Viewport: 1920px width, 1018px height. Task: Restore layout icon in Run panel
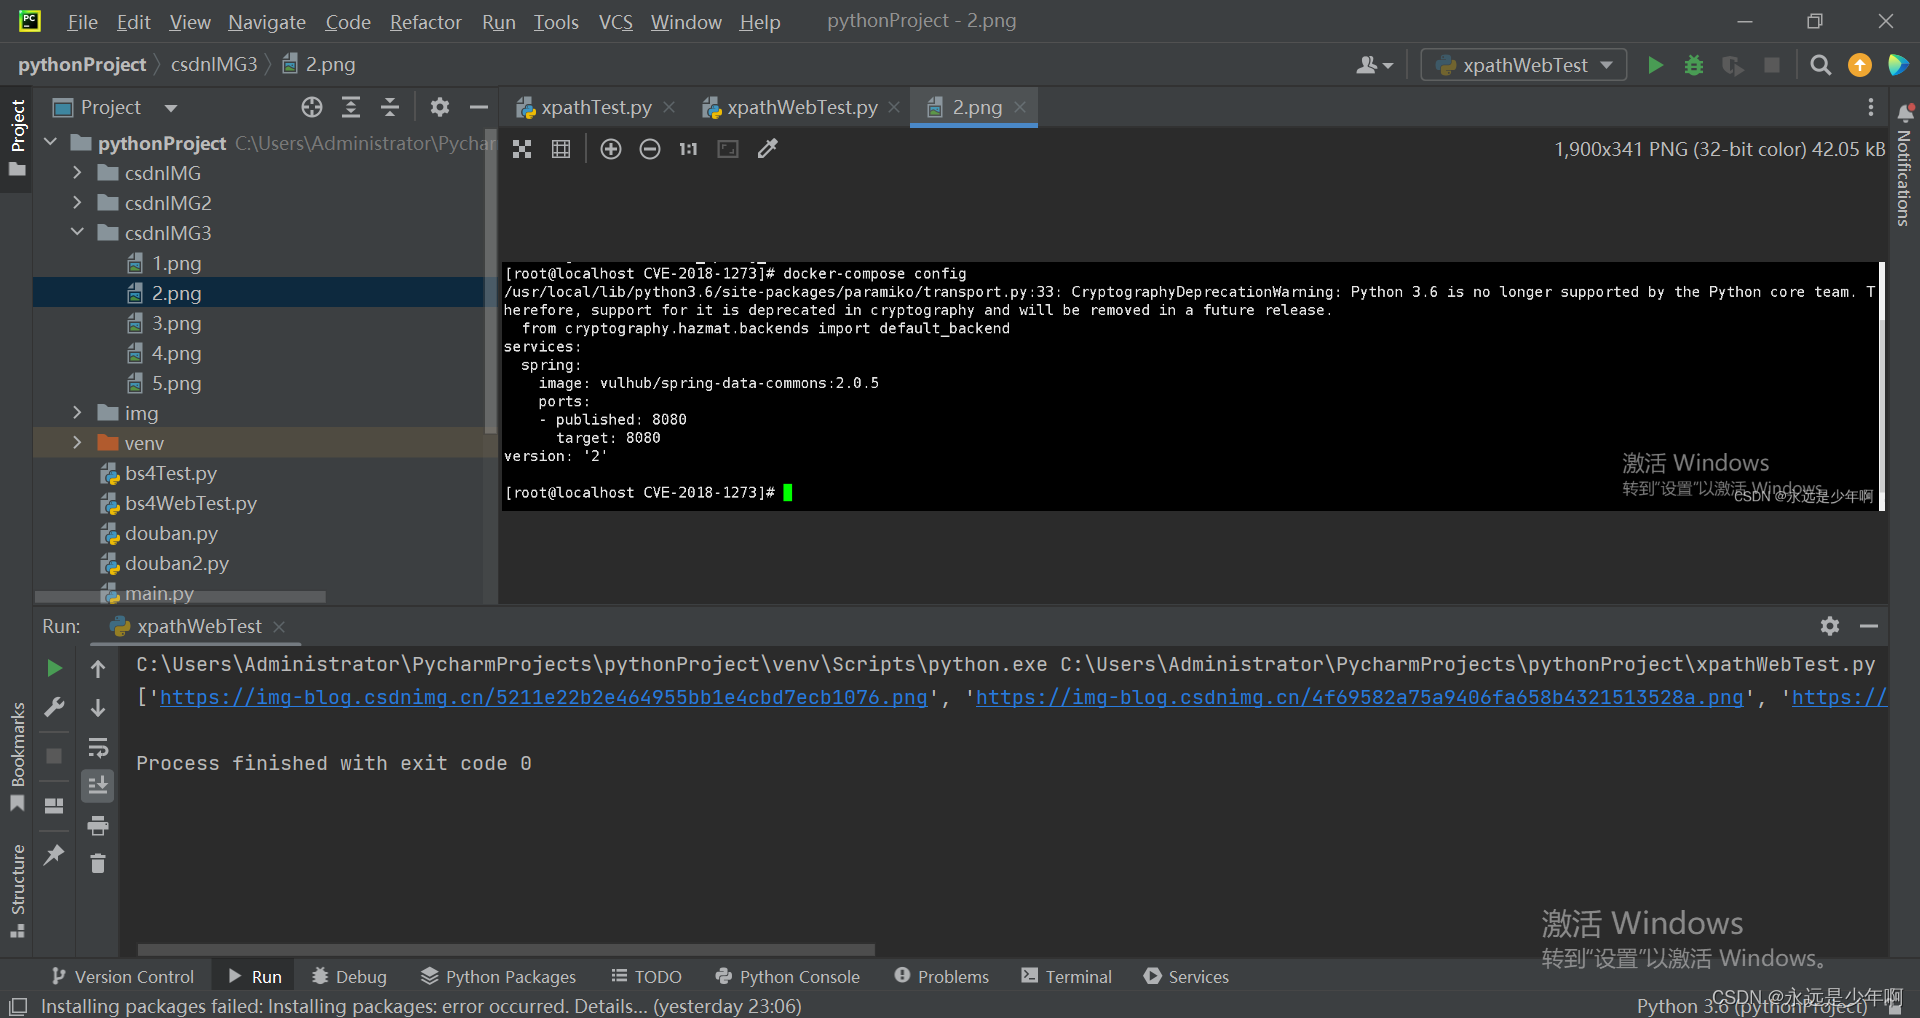[x=54, y=805]
